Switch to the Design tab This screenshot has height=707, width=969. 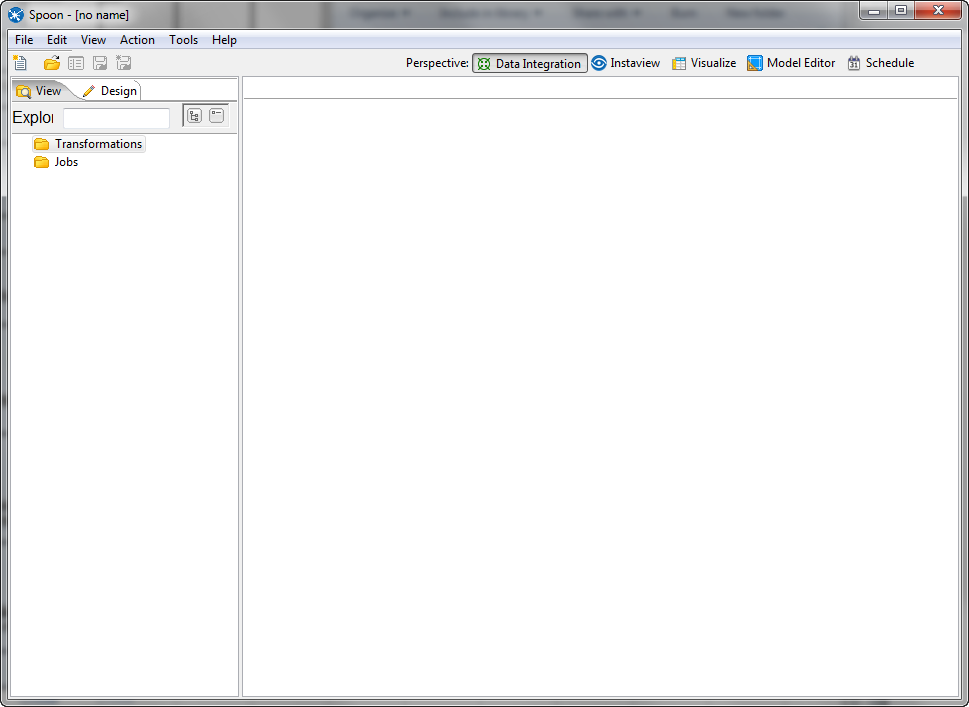111,91
